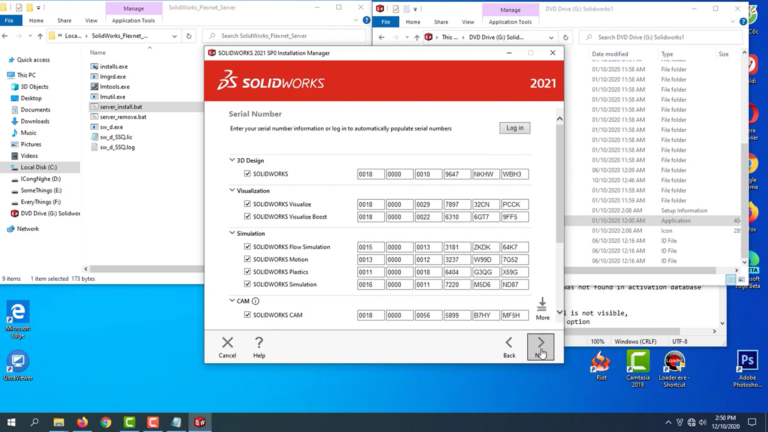The image size is (768, 432).
Task: Select Local Disk (C:) in navigation pane
Action: (x=39, y=168)
